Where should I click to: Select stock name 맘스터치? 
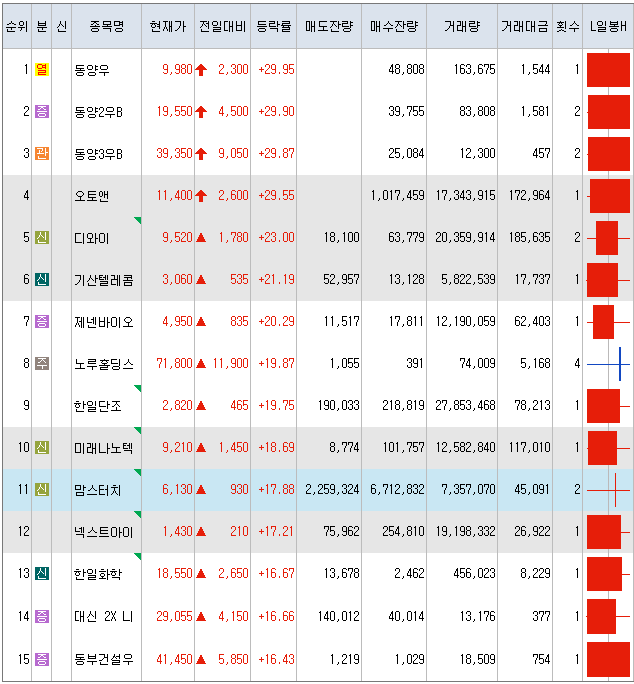[x=98, y=490]
